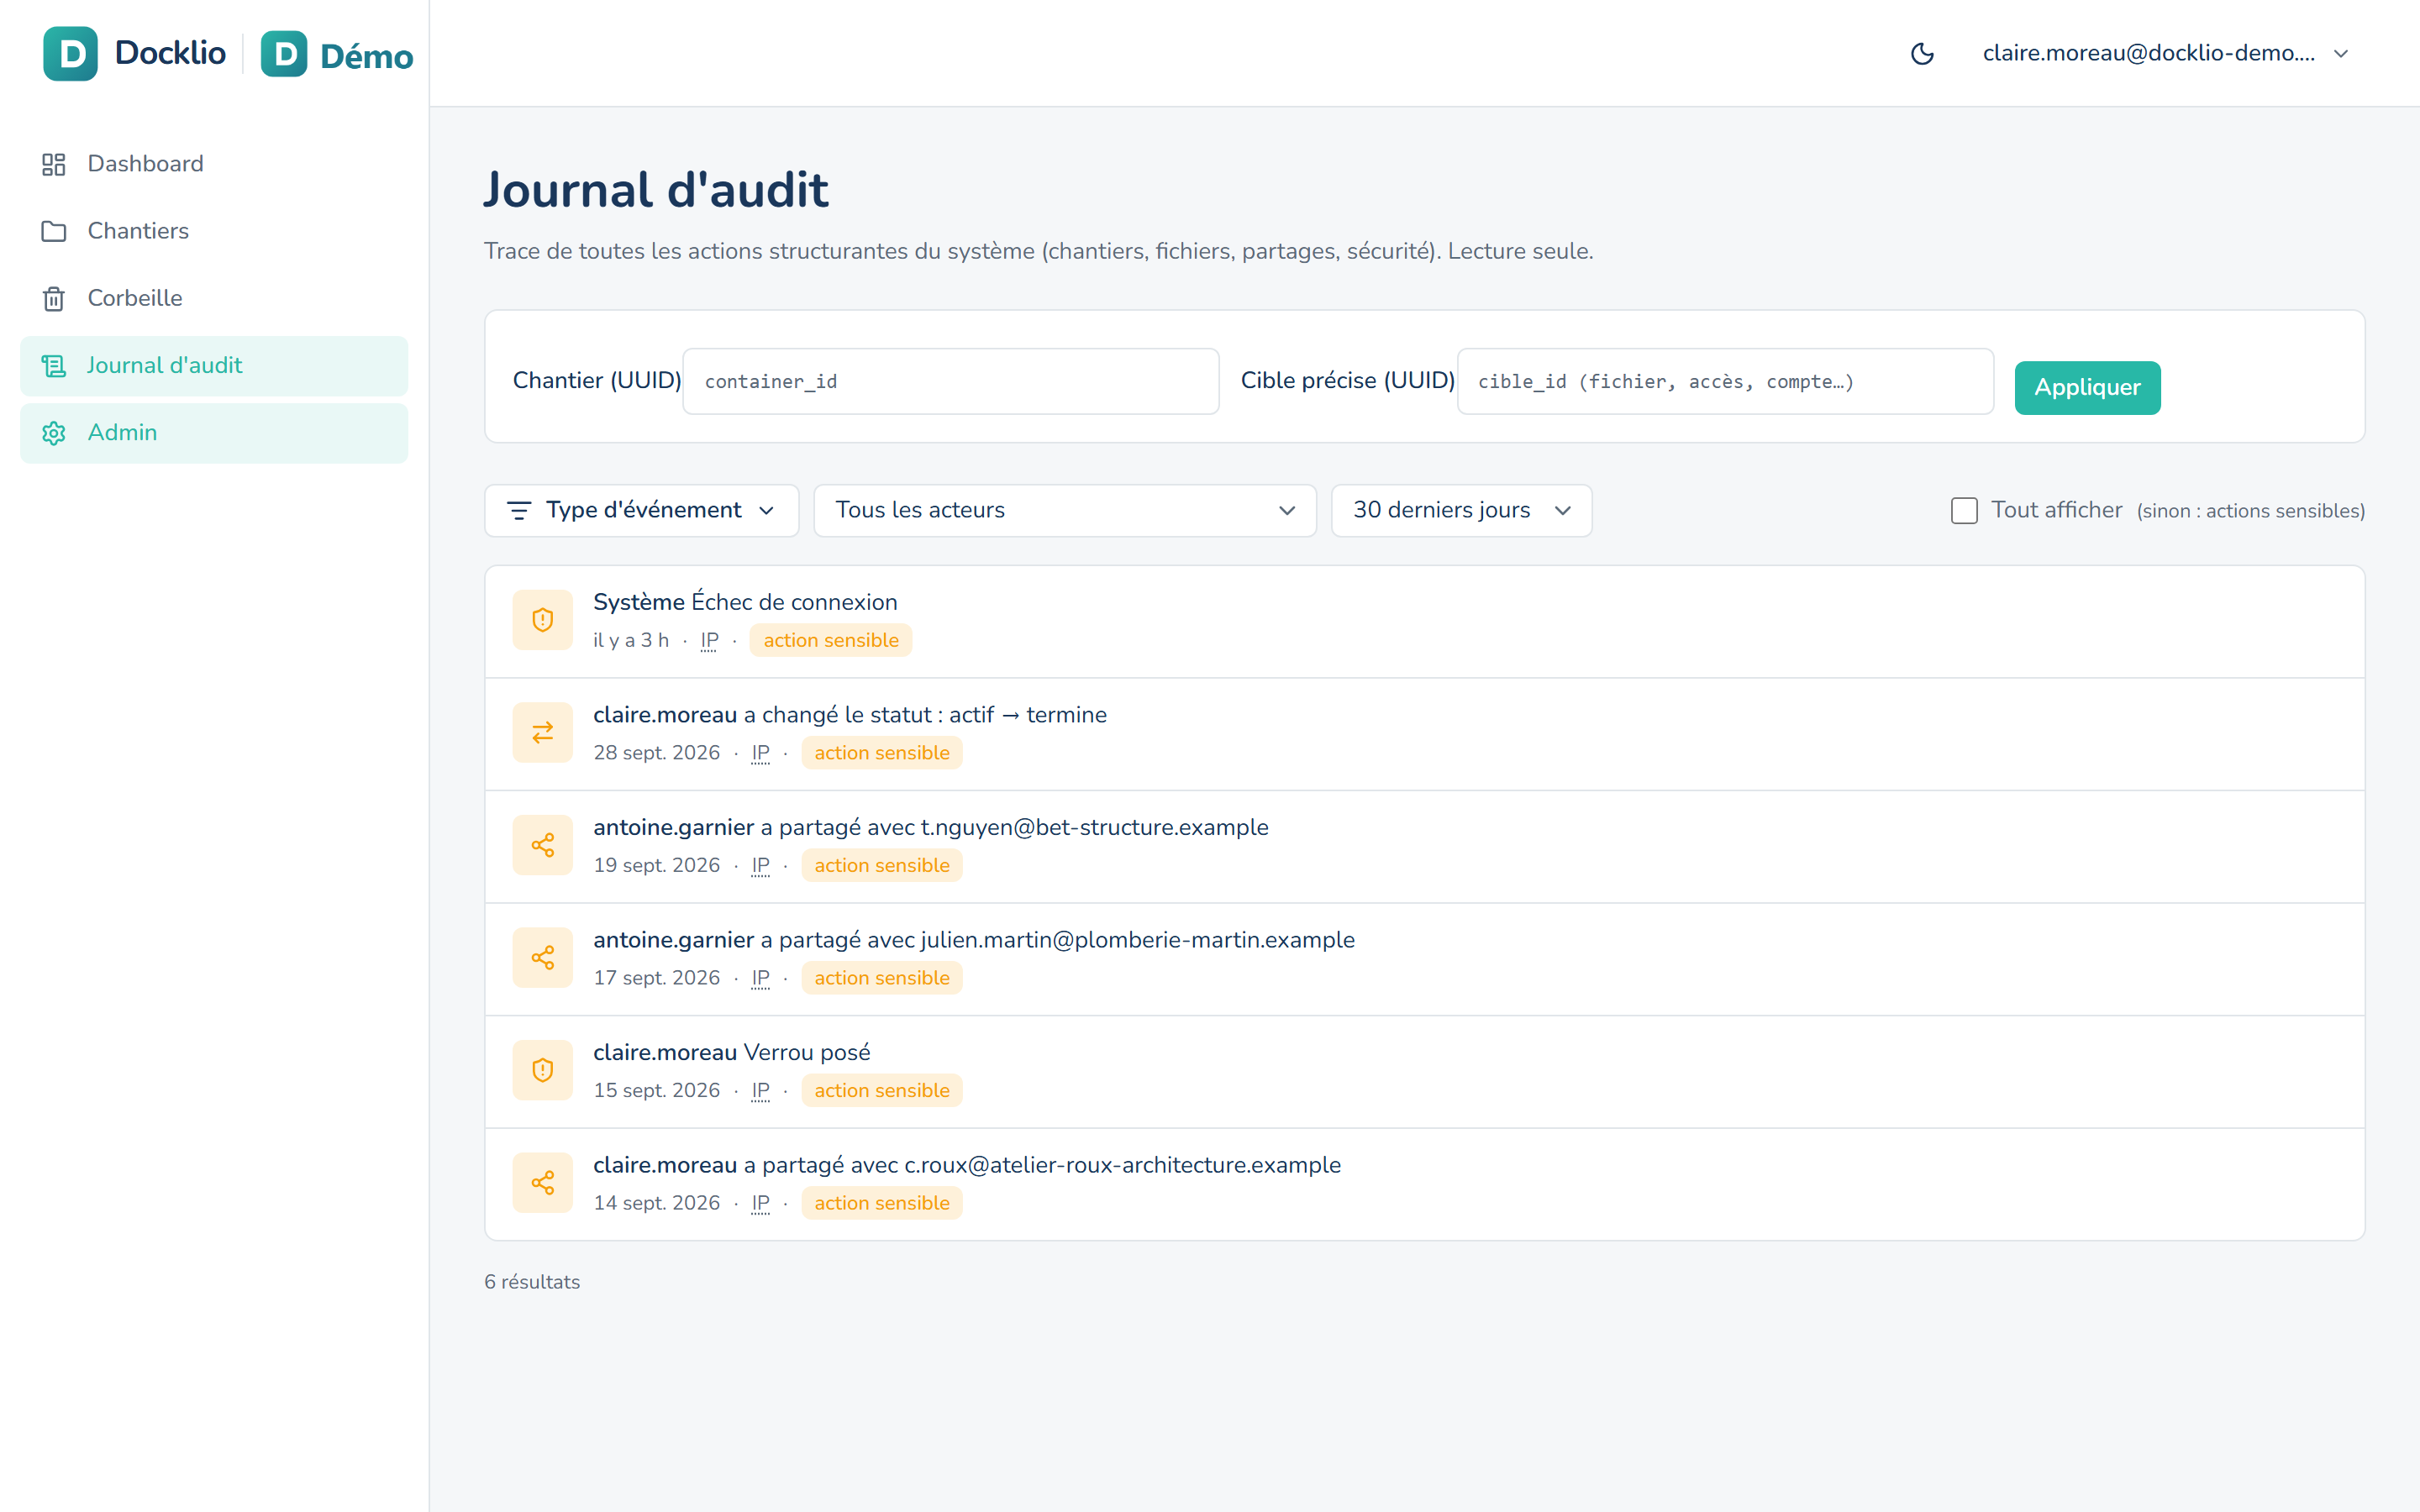Toggle dark mode moon icon
Image resolution: width=2420 pixels, height=1512 pixels.
coord(1922,53)
